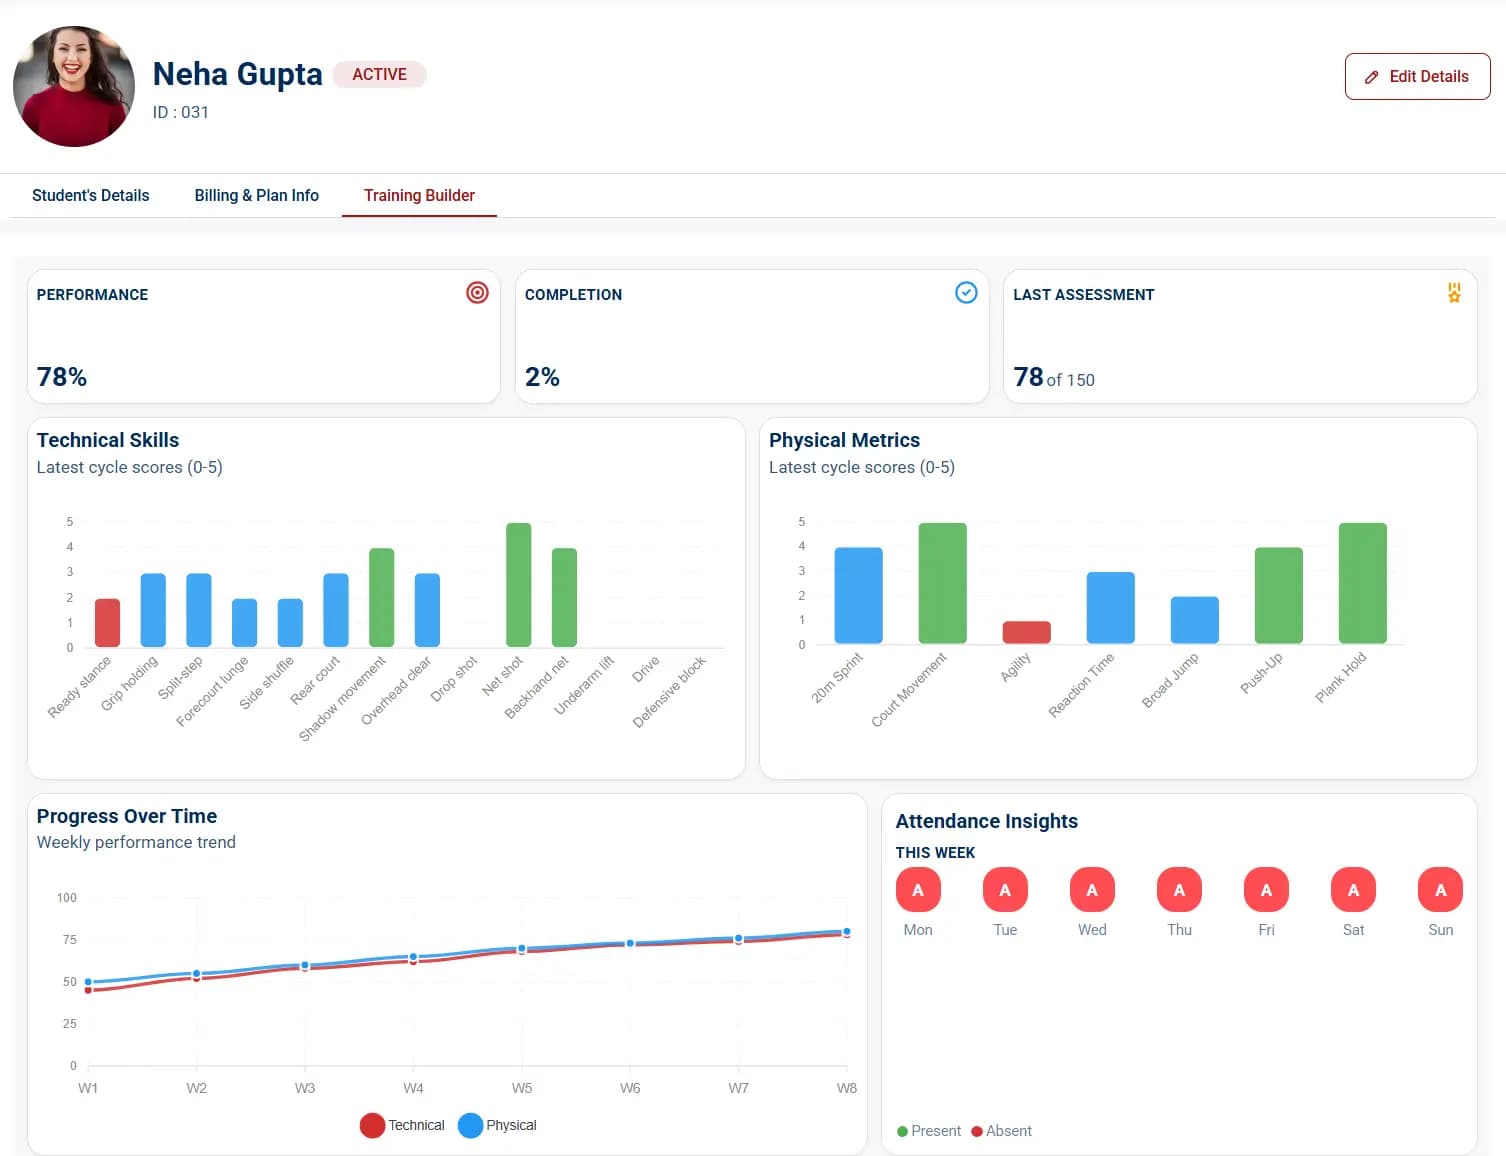The image size is (1506, 1156).
Task: Select Saturday's absent attendance badge
Action: tap(1353, 889)
